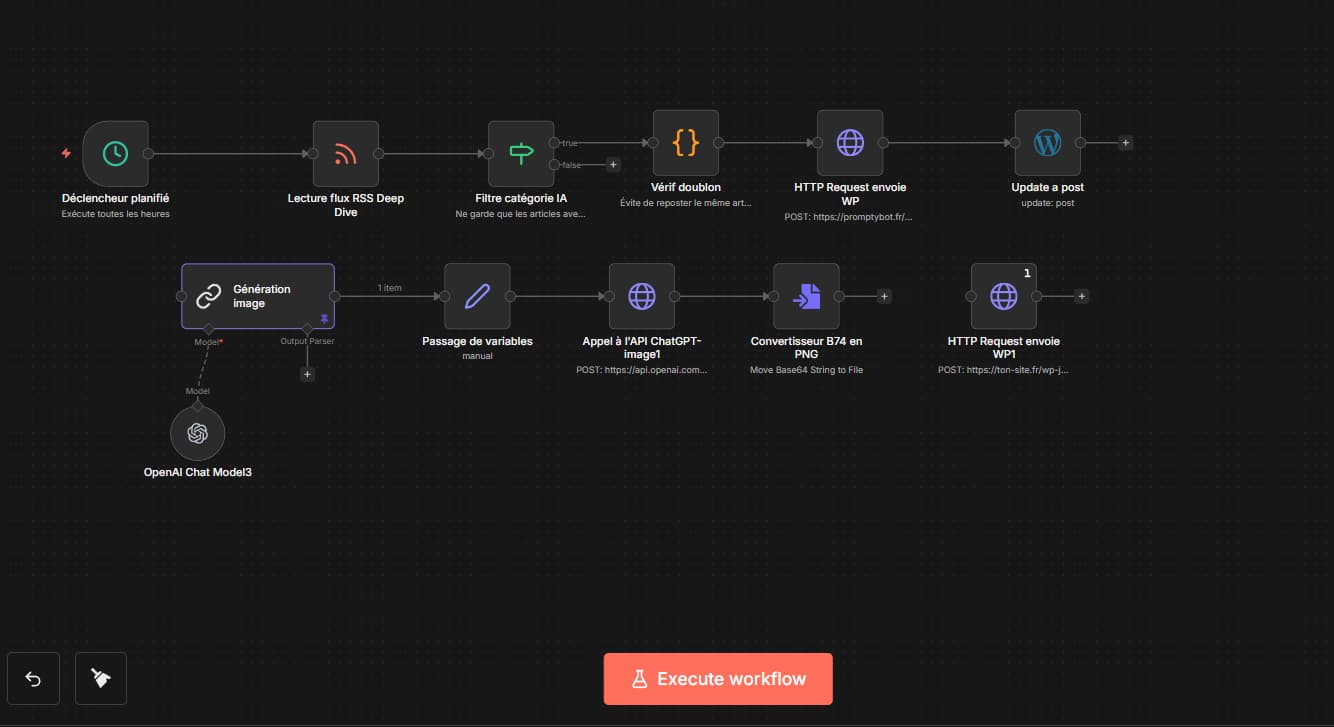Click plus after Convertisseur B74 en PNG
1334x727 pixels.
click(884, 296)
